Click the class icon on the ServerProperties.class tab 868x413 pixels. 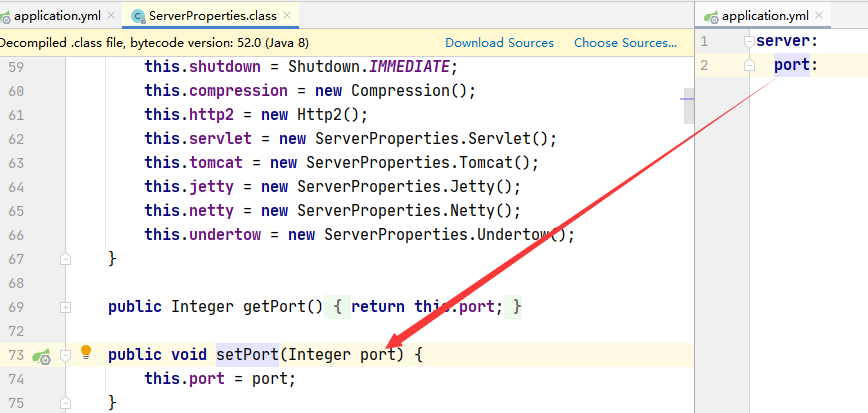[x=137, y=17]
